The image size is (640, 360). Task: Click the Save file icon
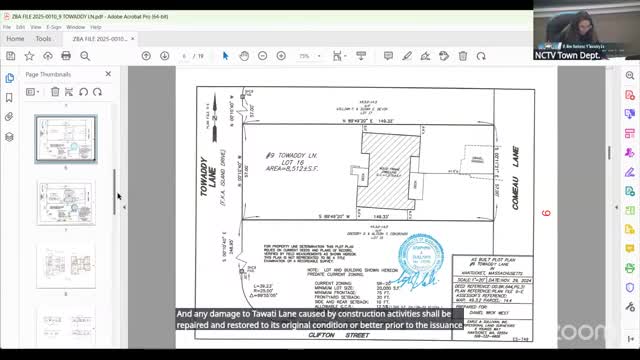coord(11,56)
